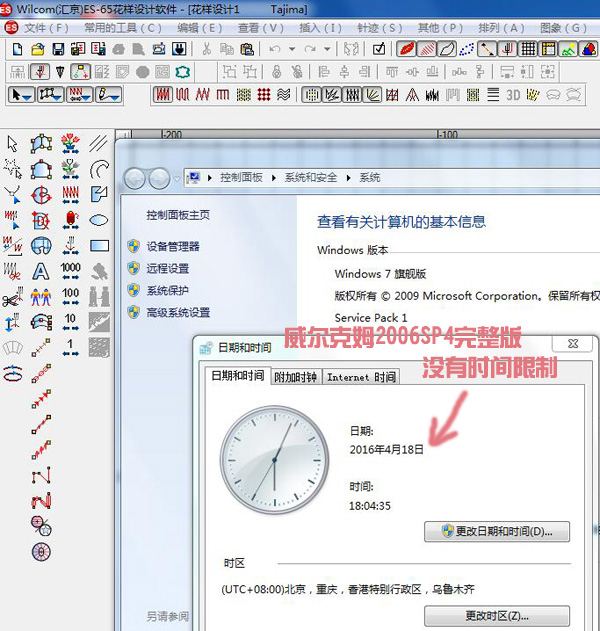Open the 远程设置 link

pos(168,268)
